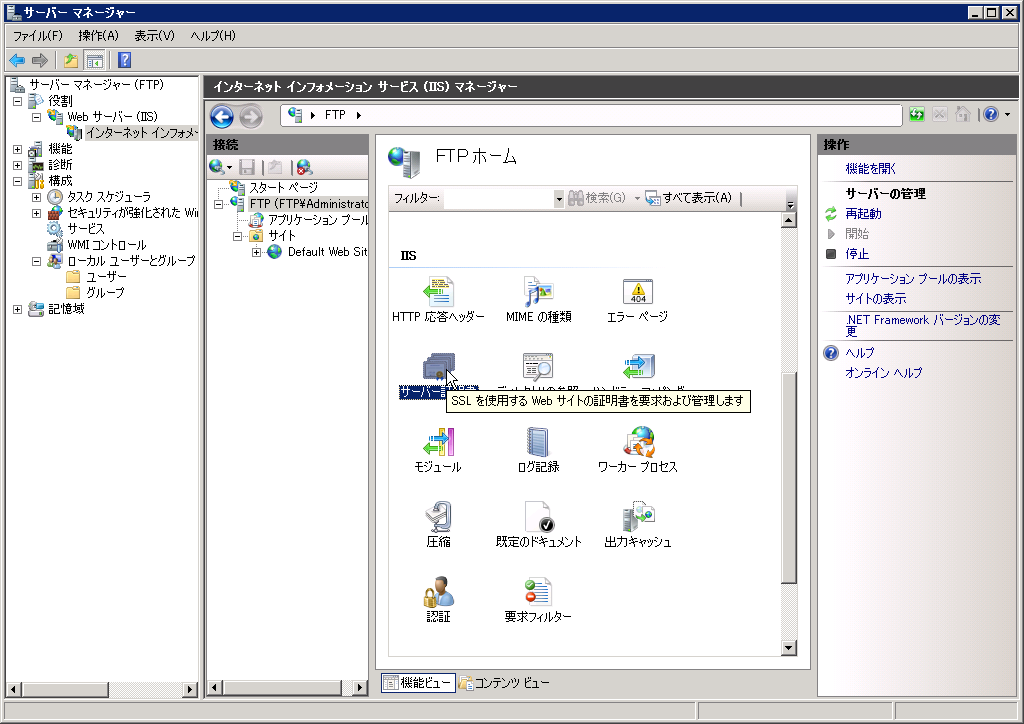Select the グループ folder in tree
Viewport: 1024px width, 724px height.
point(105,293)
